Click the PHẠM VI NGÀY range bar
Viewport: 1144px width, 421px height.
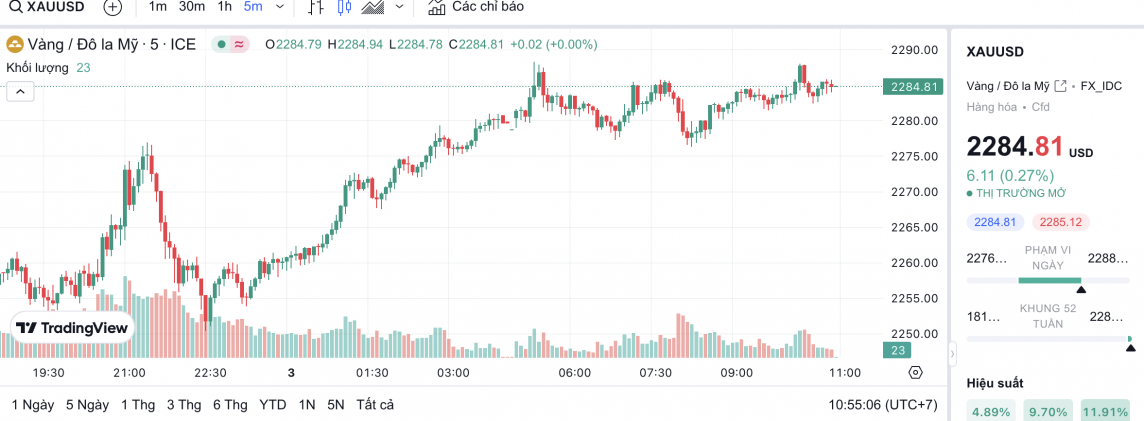[1049, 280]
